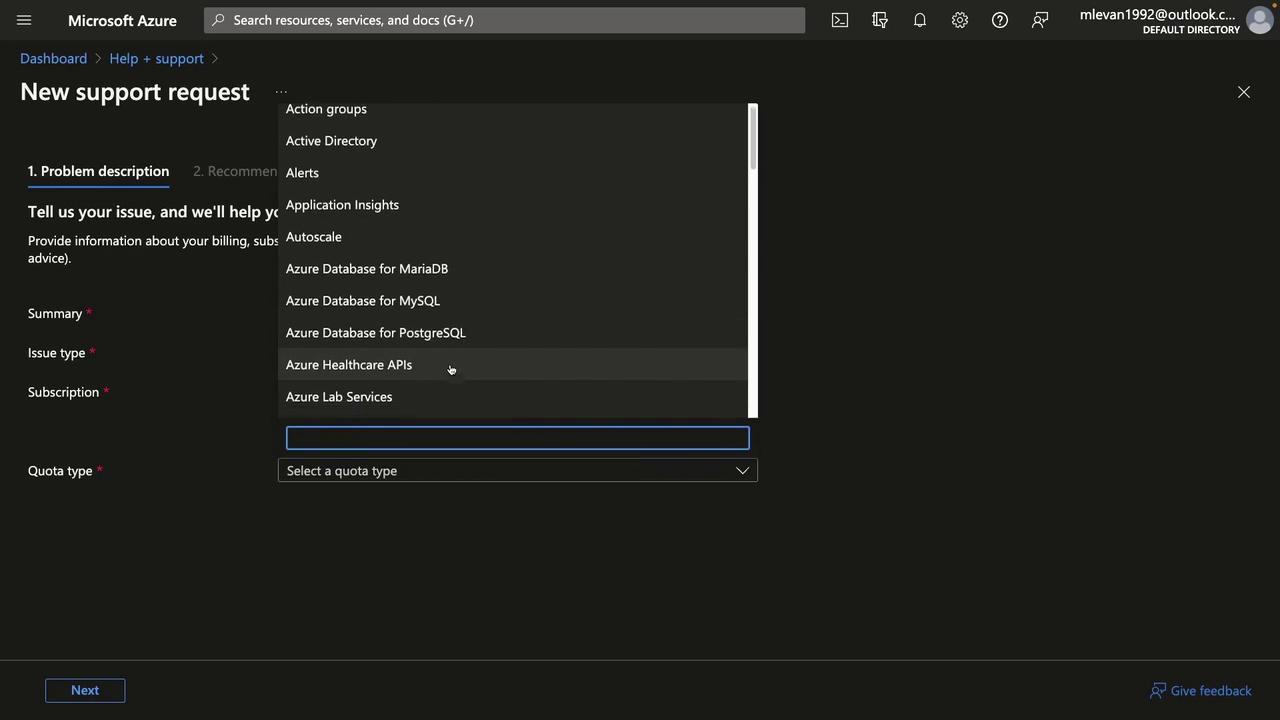Search resources, services, and docs box
This screenshot has height=720, width=1280.
(x=504, y=20)
